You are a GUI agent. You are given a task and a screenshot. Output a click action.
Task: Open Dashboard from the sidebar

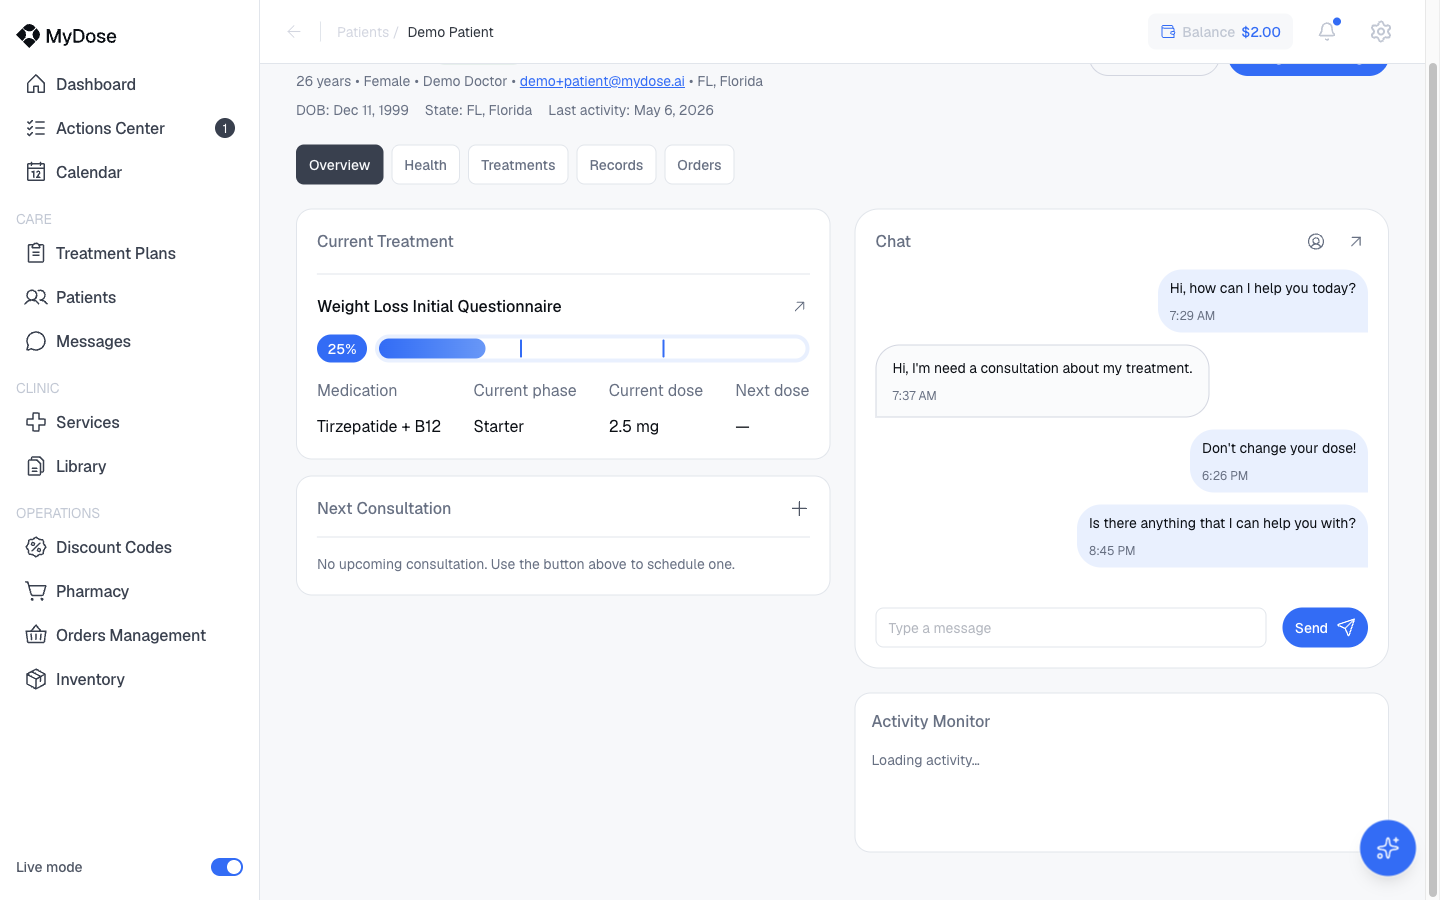pyautogui.click(x=95, y=84)
